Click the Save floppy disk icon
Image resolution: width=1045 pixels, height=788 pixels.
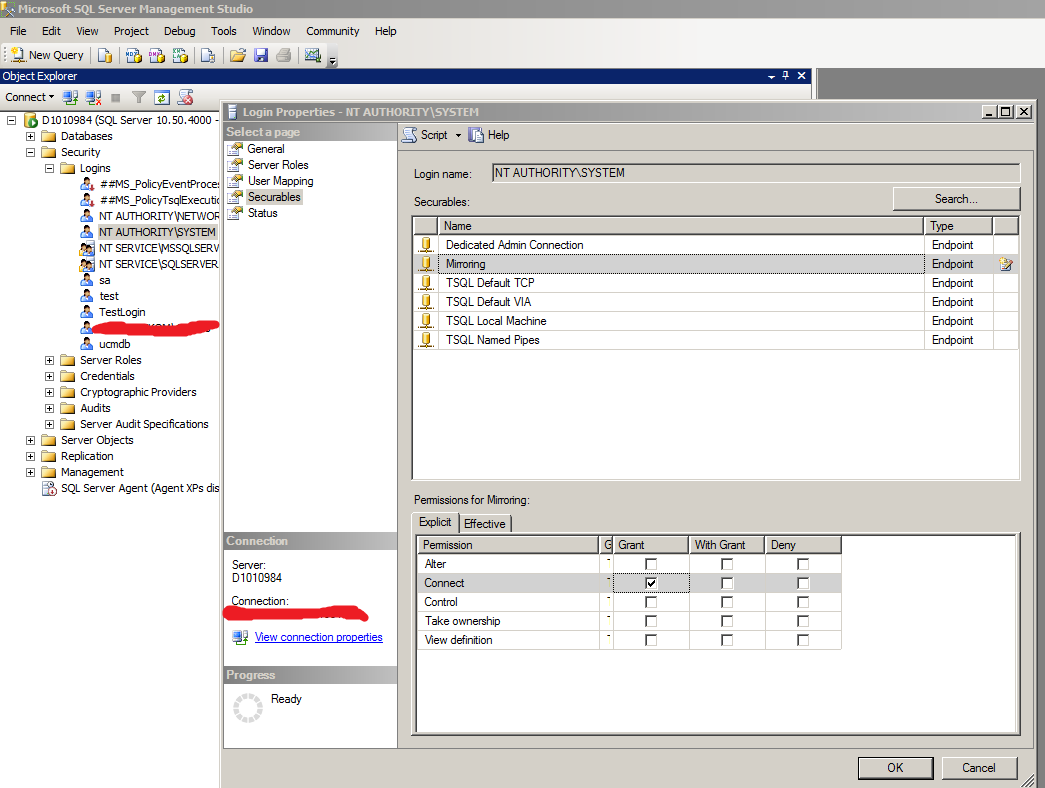pyautogui.click(x=261, y=55)
